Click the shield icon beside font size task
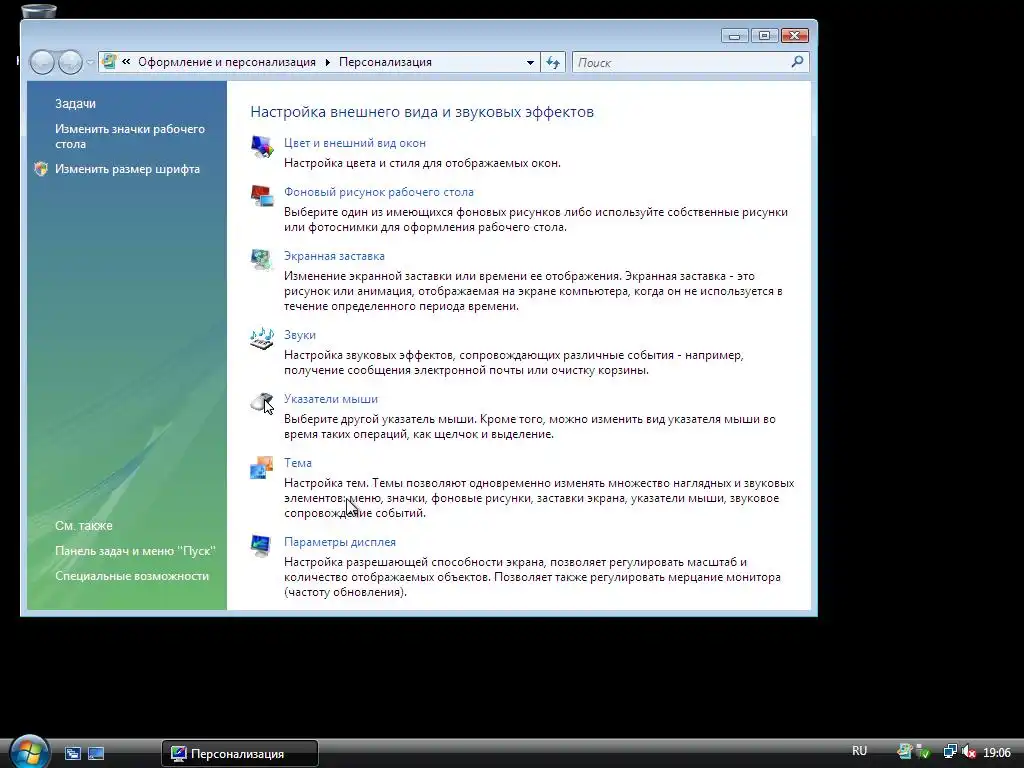The height and width of the screenshot is (768, 1024). click(41, 169)
